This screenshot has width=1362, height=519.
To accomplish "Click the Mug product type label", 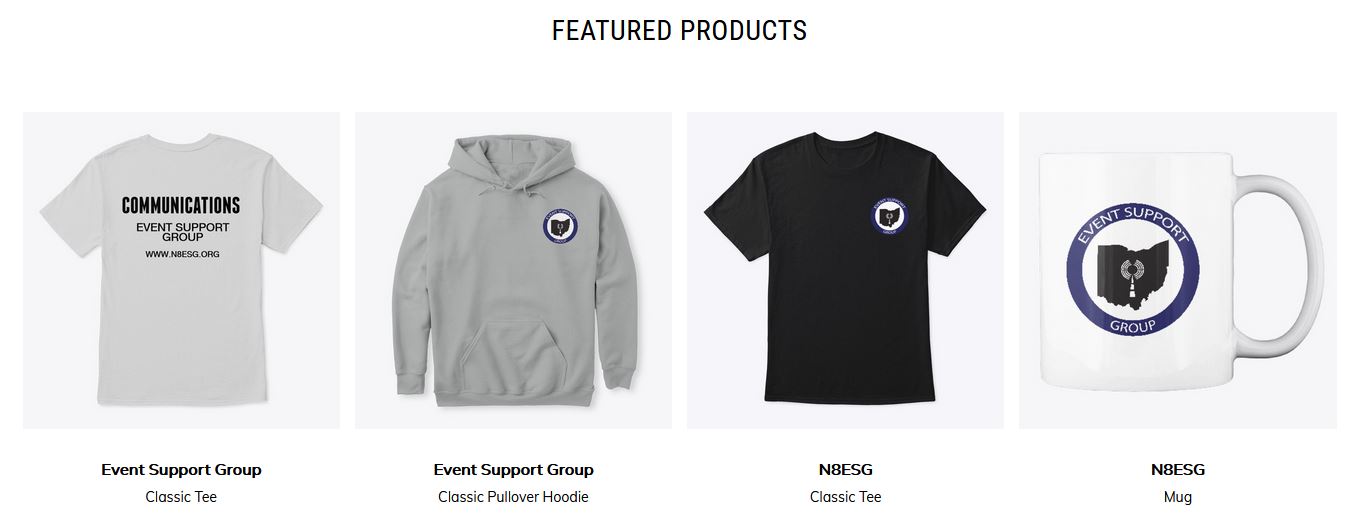I will [x=1177, y=497].
